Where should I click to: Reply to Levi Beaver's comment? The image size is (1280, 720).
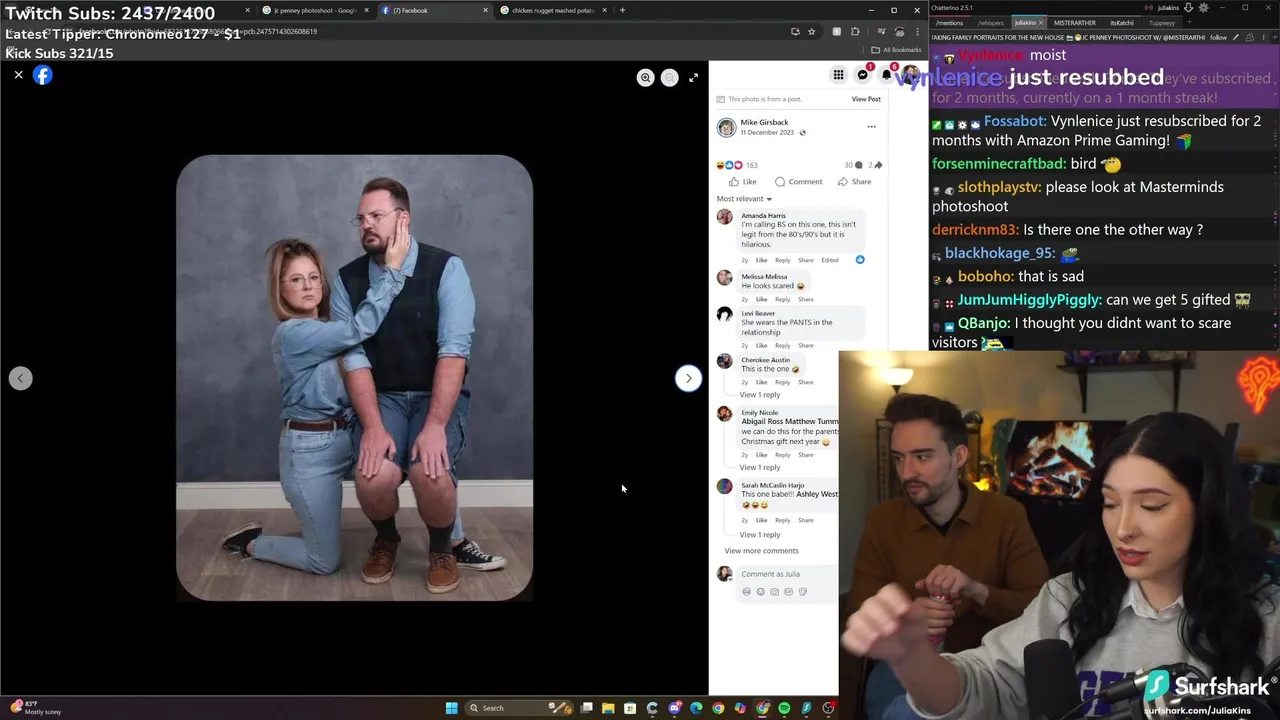click(782, 345)
